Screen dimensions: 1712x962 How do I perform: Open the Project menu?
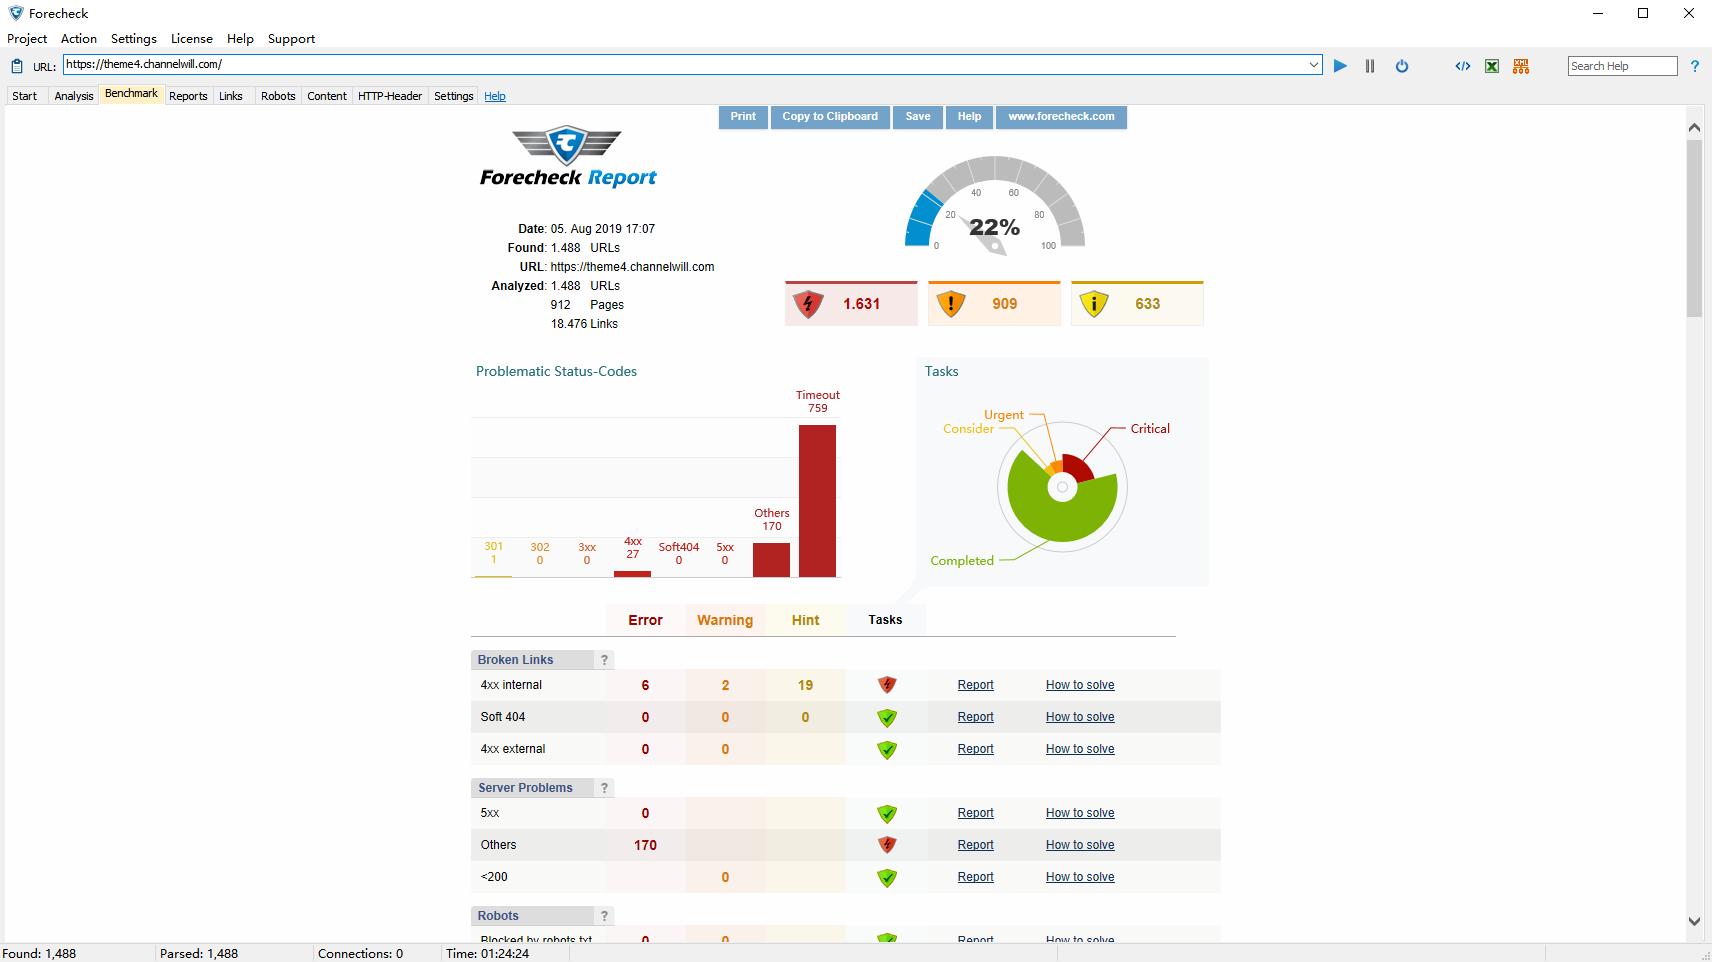pos(27,38)
